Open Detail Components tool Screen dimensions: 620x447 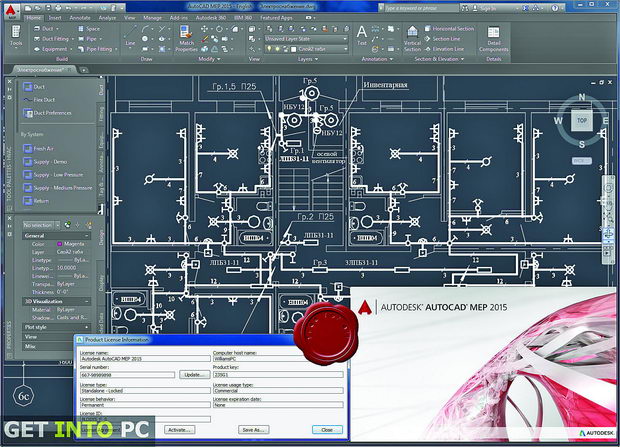[493, 39]
